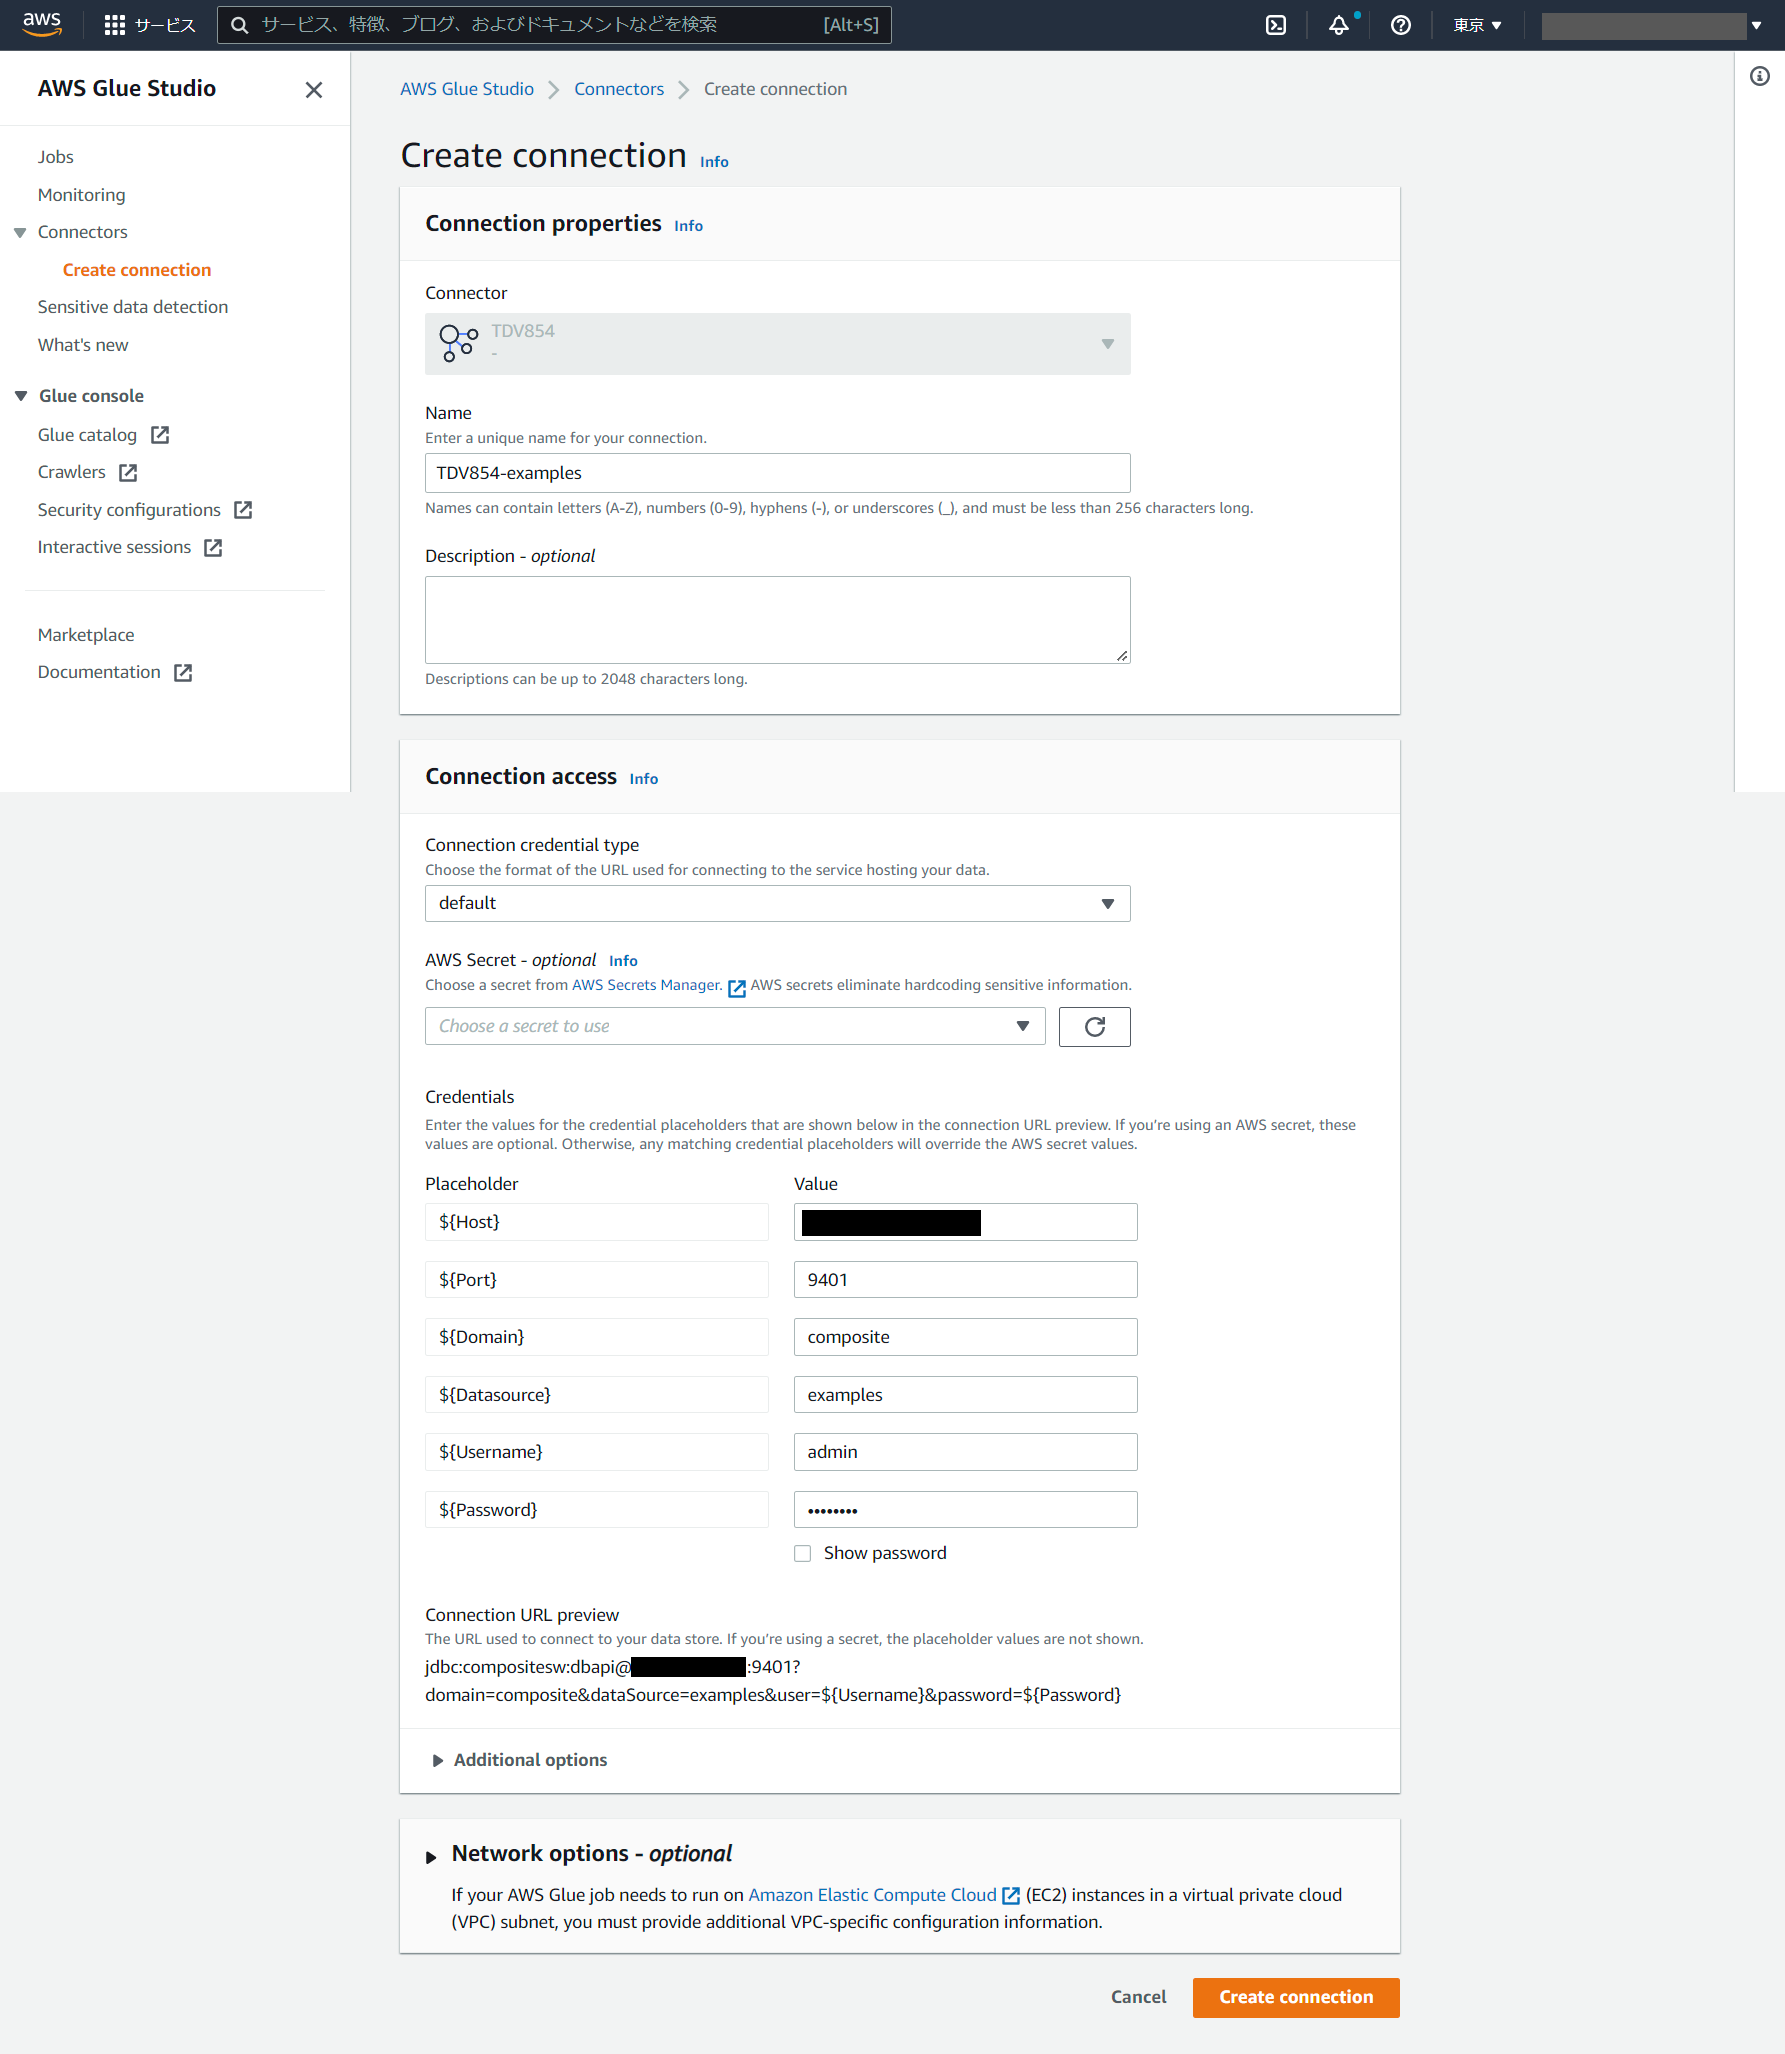Enable the Show password checkbox

(802, 1553)
